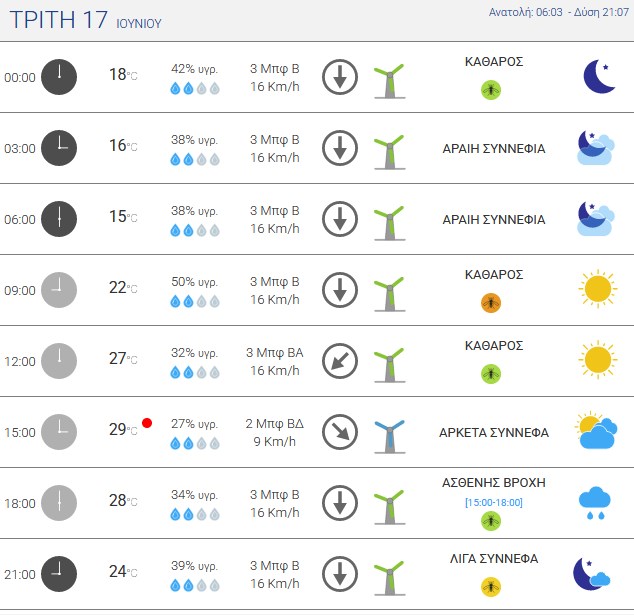
Task: Click the green mosquito icon at 00:00
Action: (x=491, y=90)
